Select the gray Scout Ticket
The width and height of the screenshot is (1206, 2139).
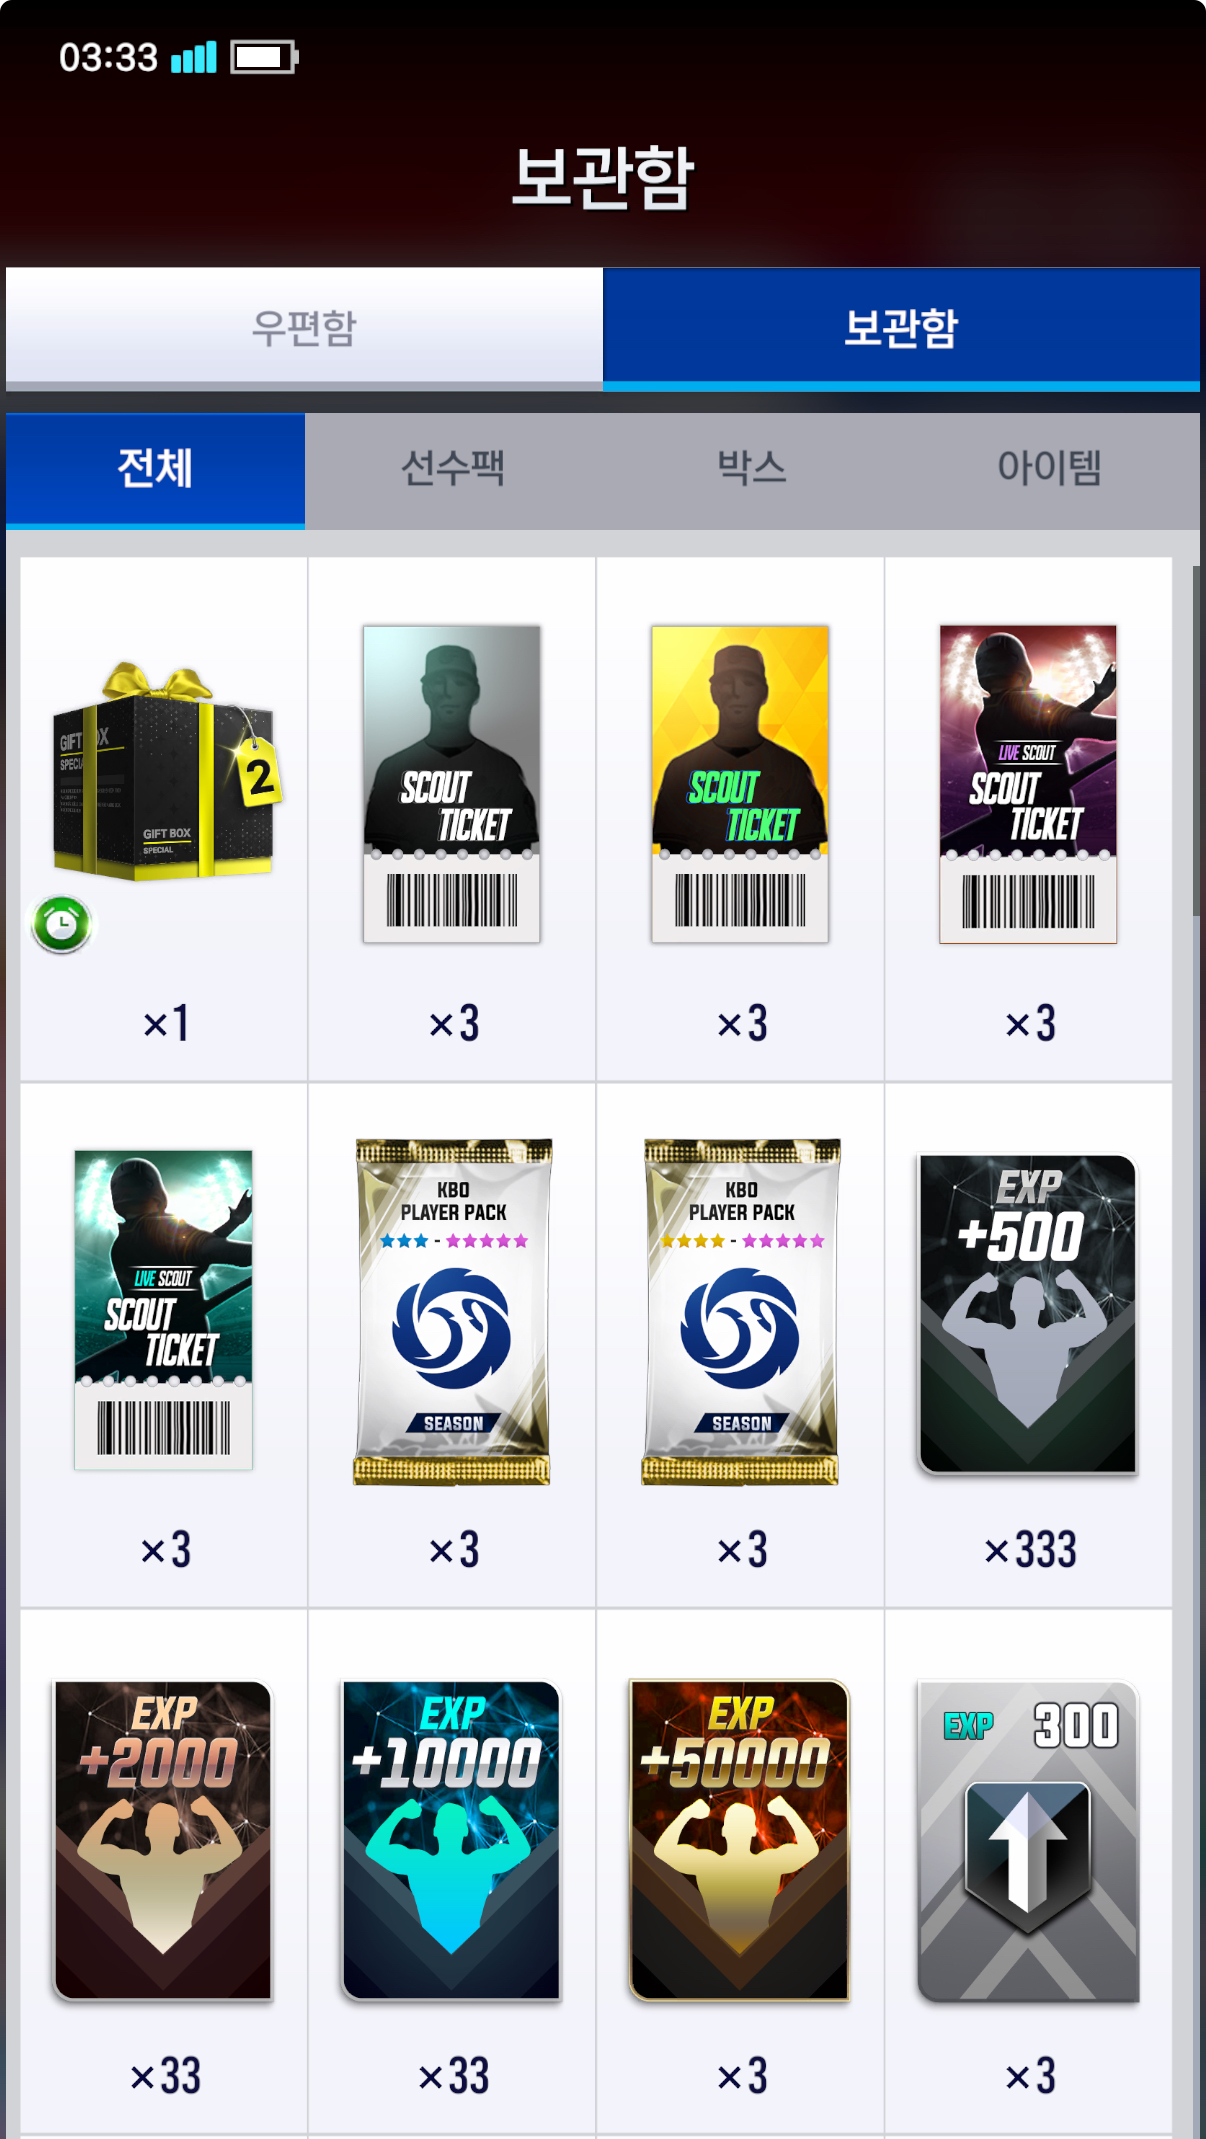452,784
